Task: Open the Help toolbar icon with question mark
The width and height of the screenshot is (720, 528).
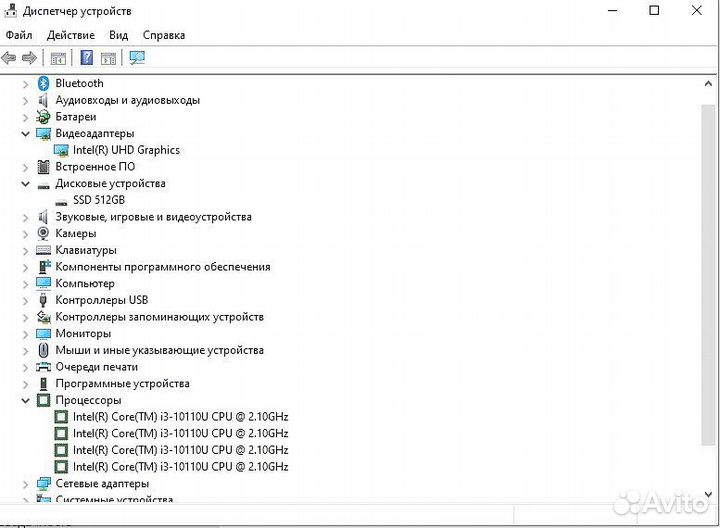Action: pyautogui.click(x=86, y=58)
